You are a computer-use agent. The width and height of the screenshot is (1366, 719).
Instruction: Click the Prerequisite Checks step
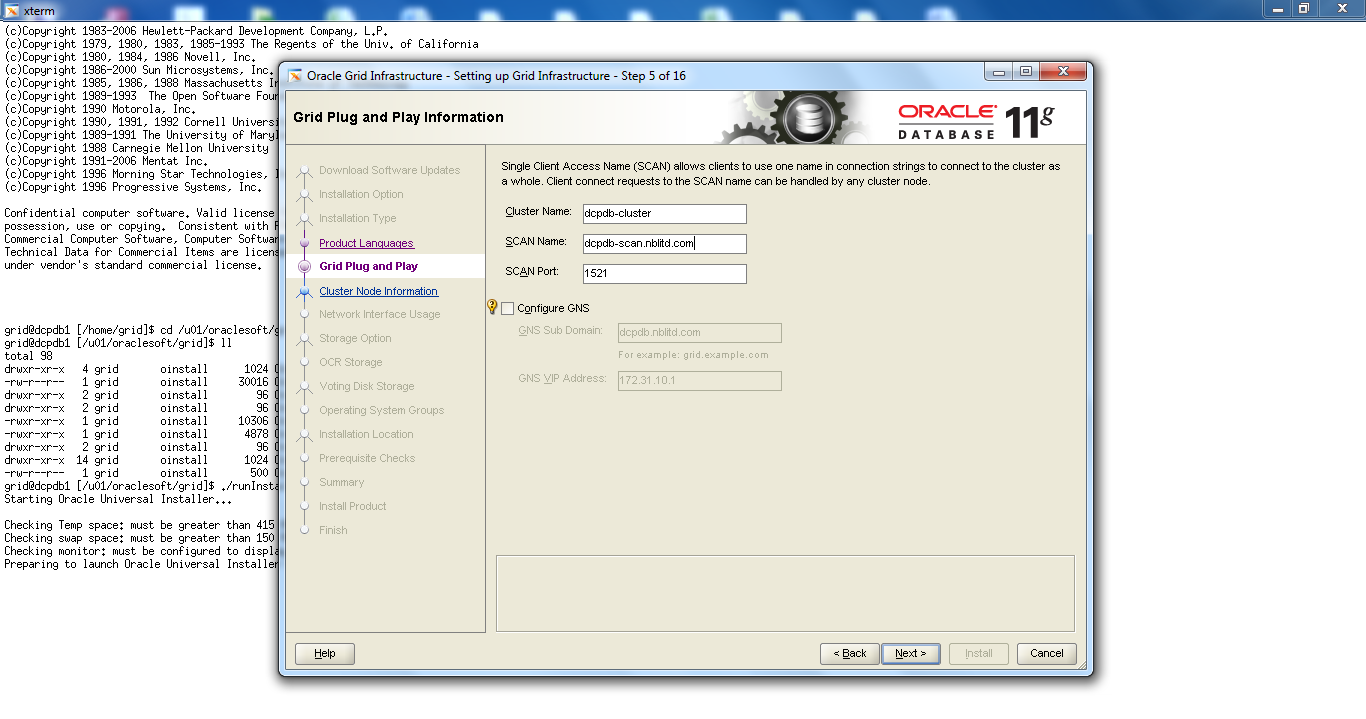coord(367,458)
